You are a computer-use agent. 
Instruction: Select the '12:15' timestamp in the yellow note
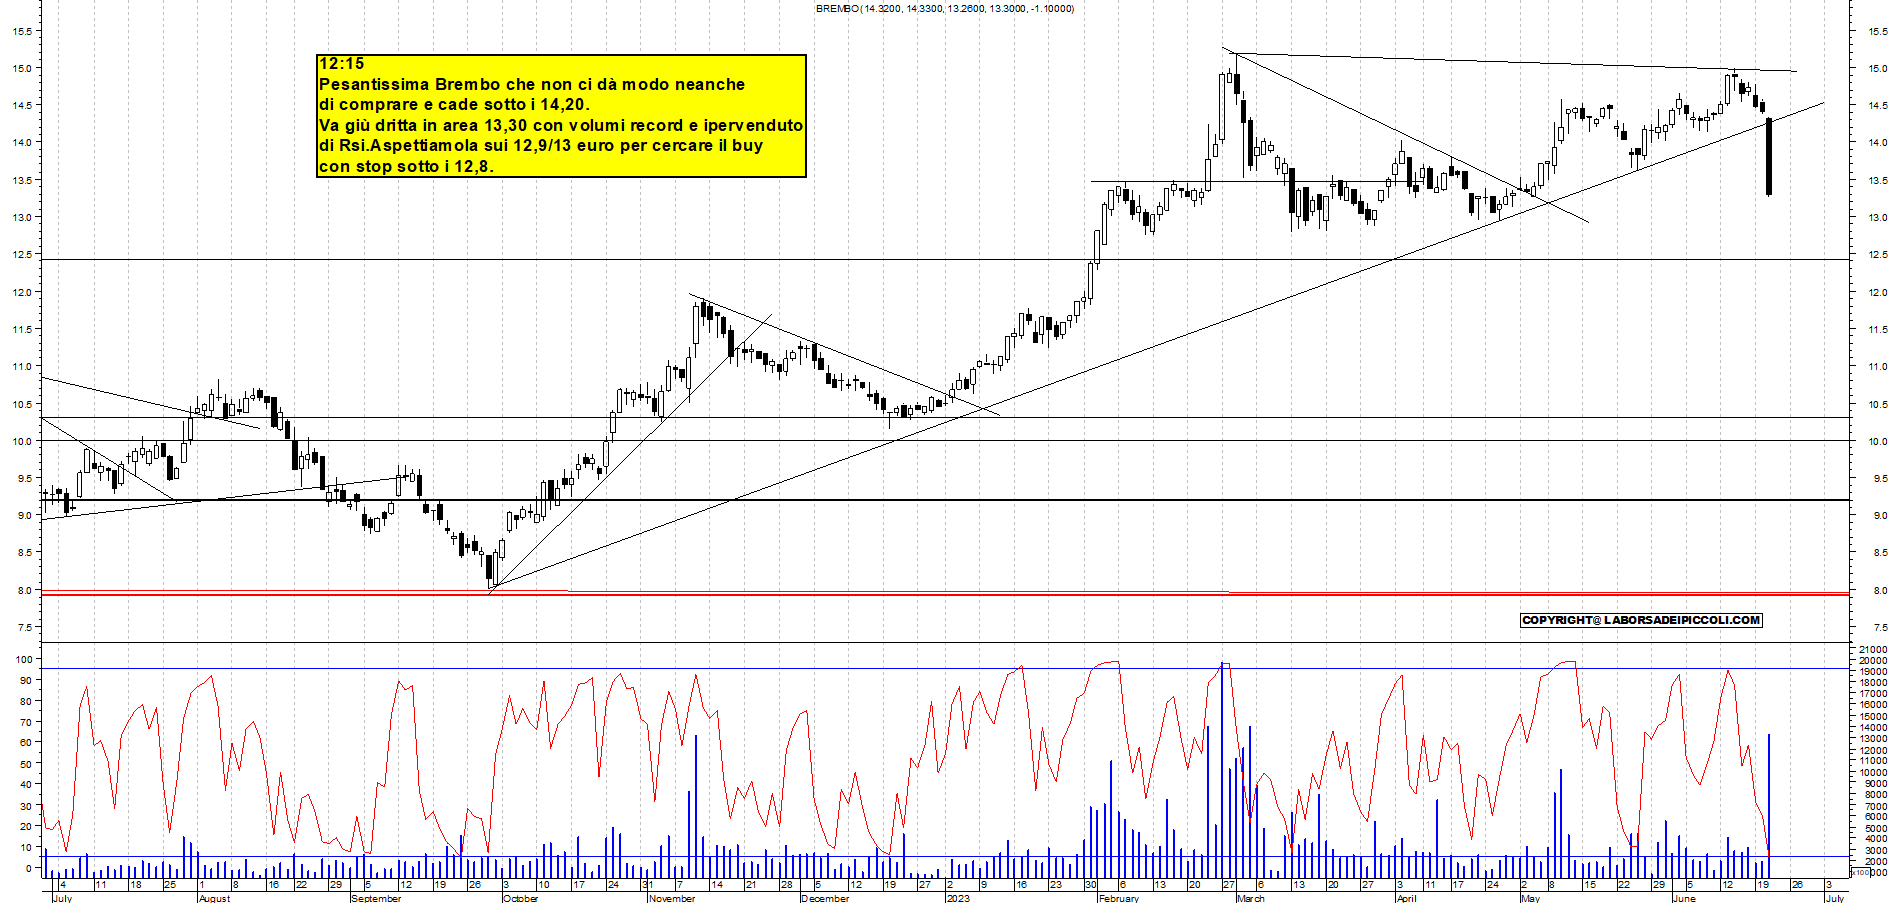tap(342, 64)
